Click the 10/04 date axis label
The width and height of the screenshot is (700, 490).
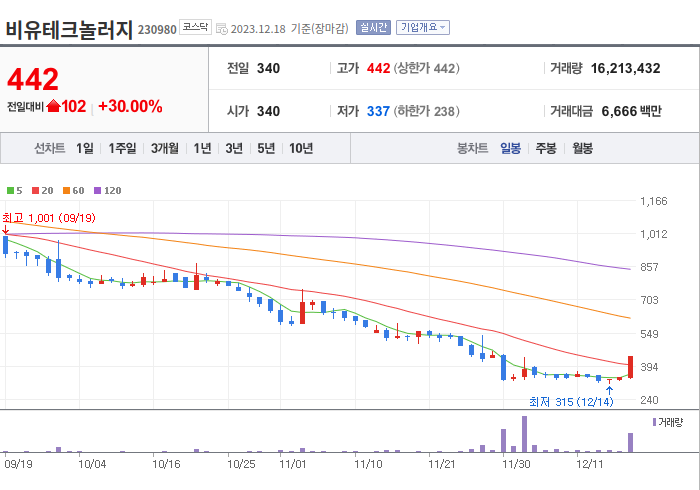tap(92, 464)
